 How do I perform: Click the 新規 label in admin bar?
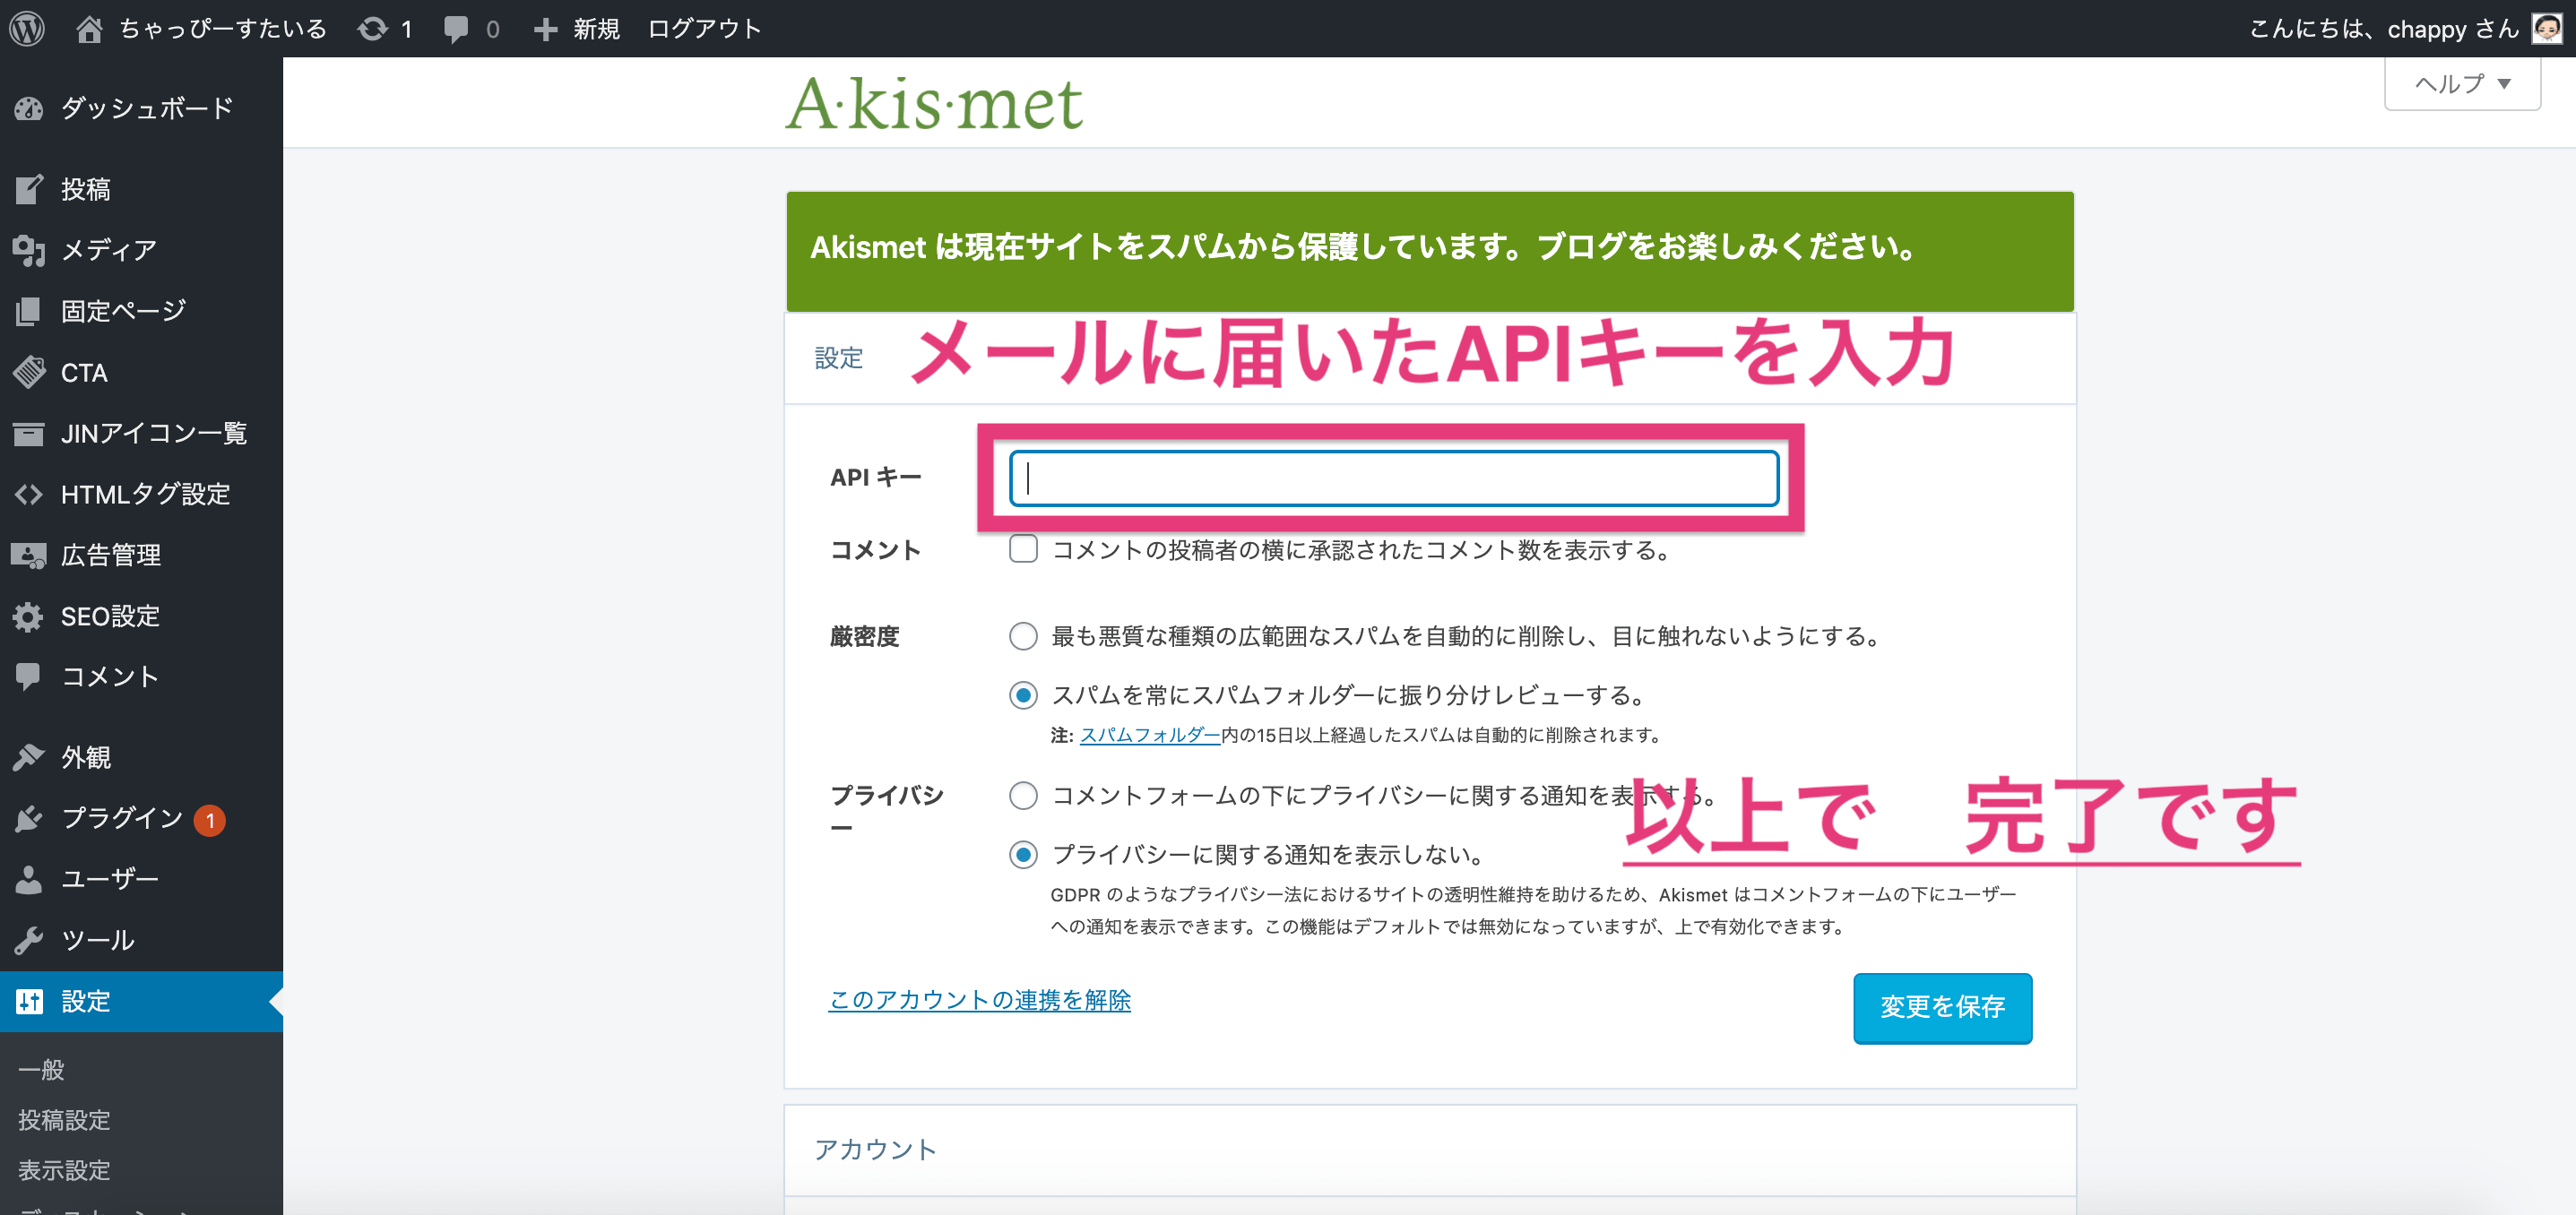click(596, 29)
